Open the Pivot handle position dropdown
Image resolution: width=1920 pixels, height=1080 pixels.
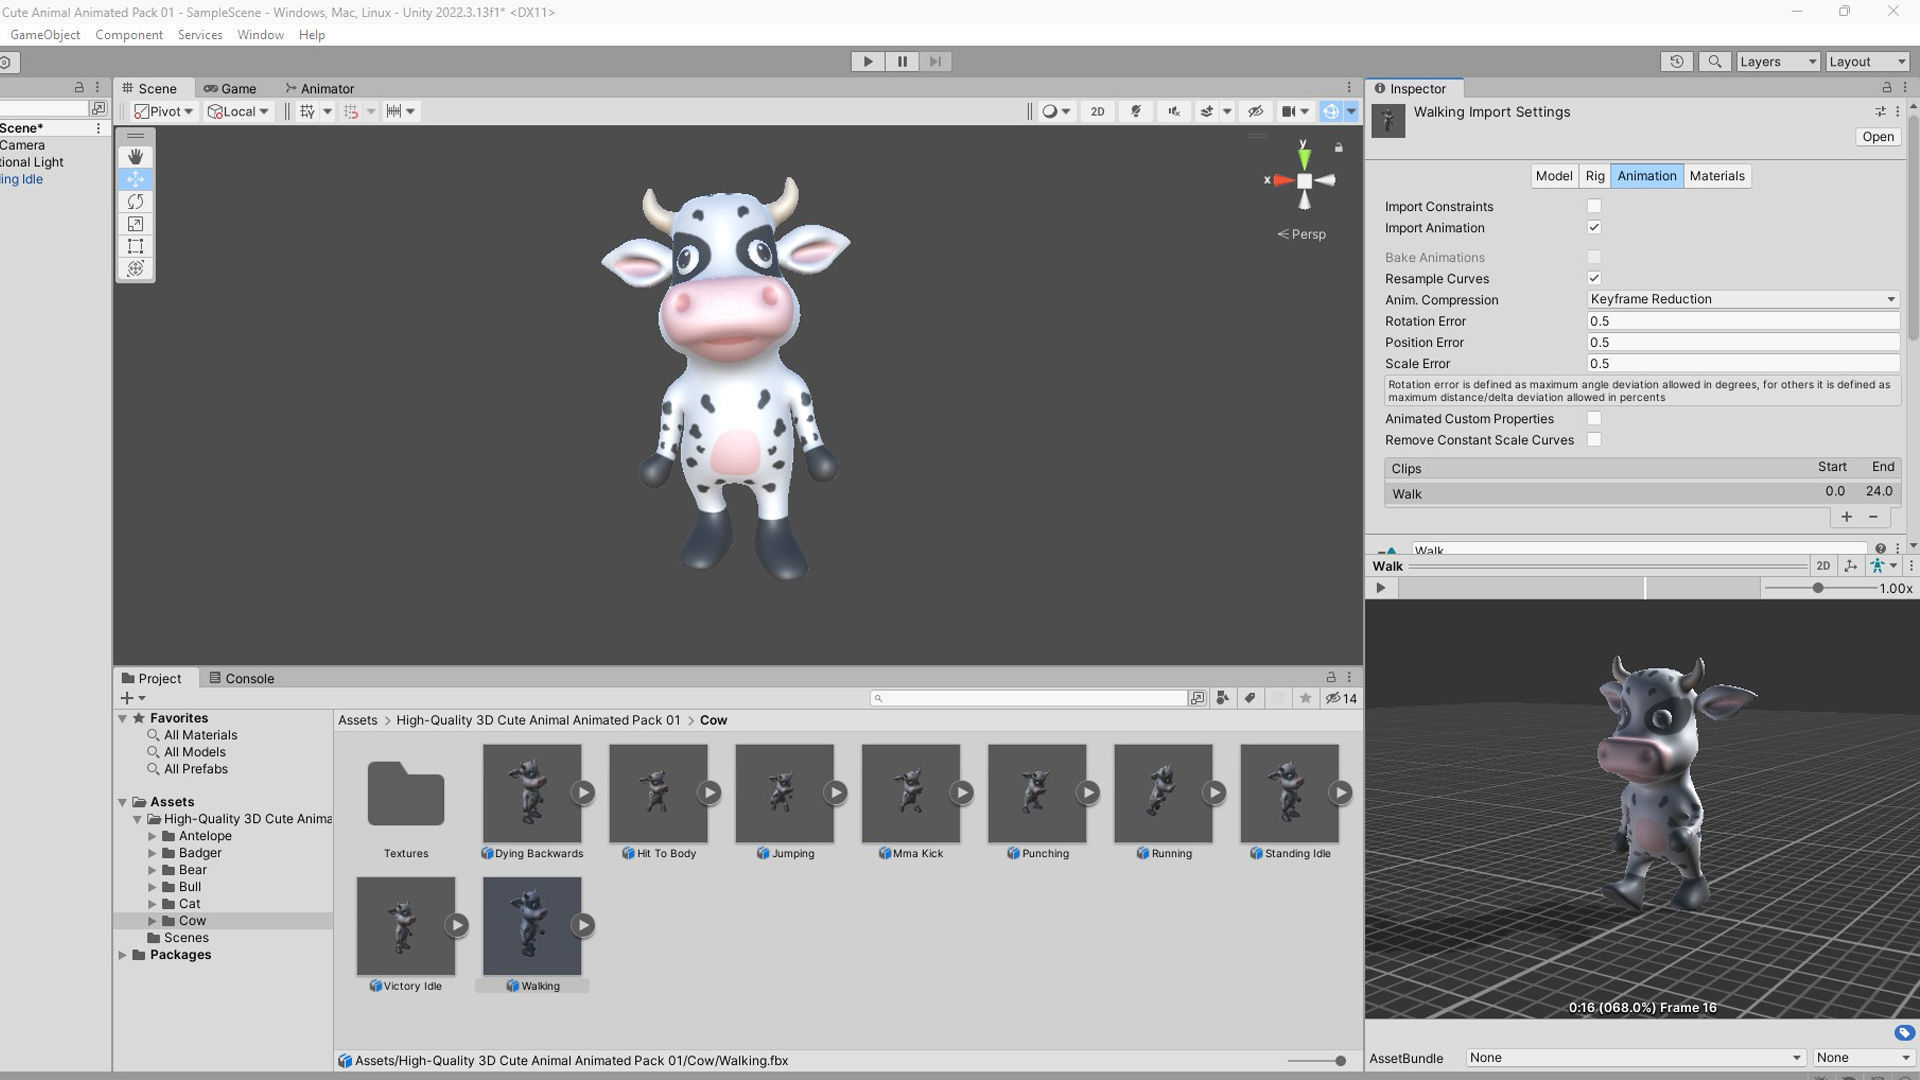point(163,111)
